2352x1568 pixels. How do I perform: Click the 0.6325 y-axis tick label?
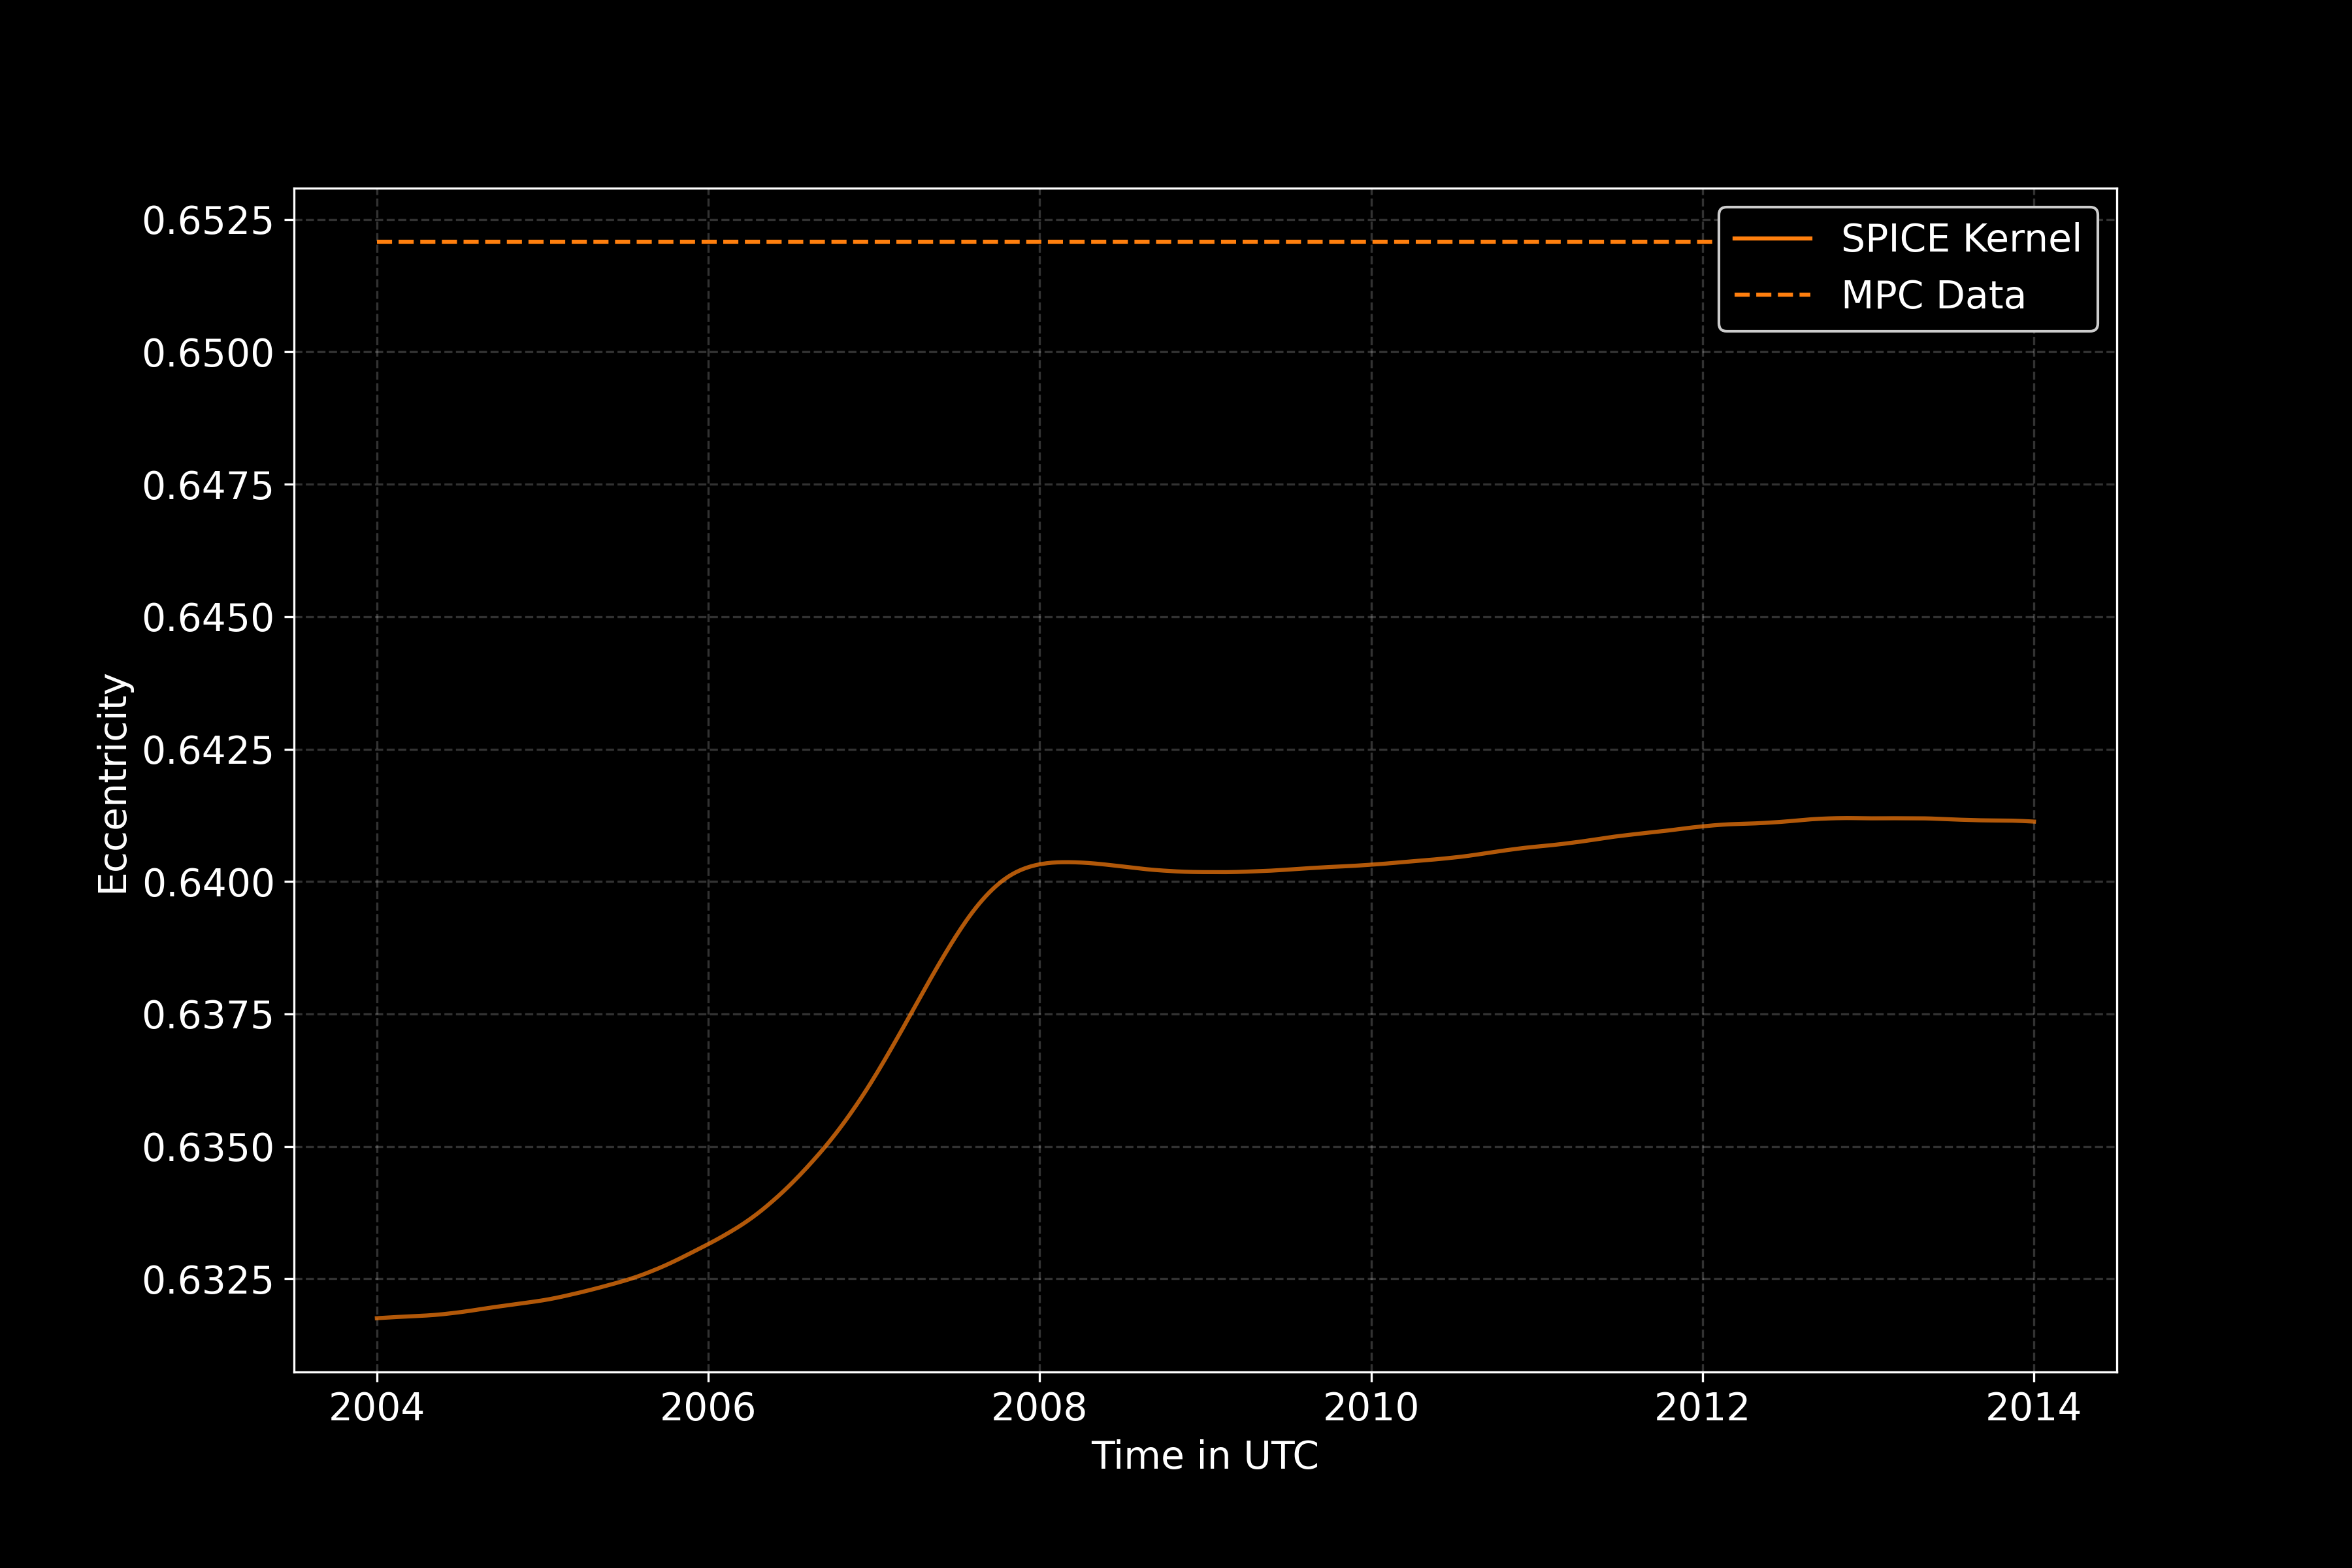point(208,1280)
